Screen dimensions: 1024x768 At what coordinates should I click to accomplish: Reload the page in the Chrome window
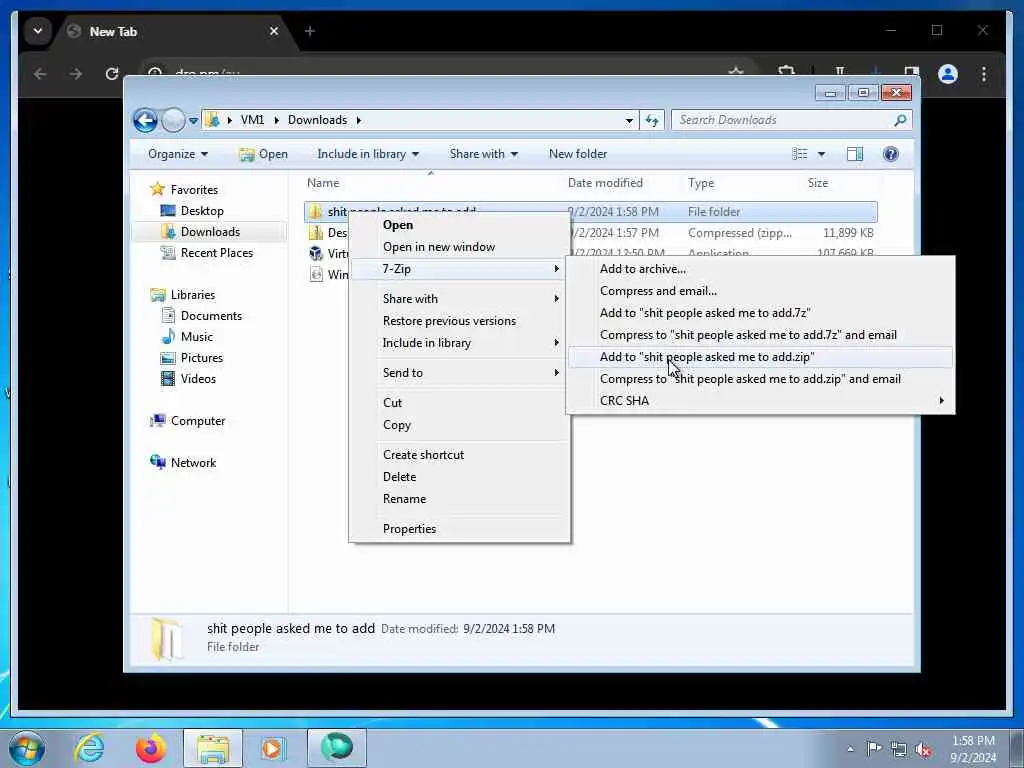(112, 74)
